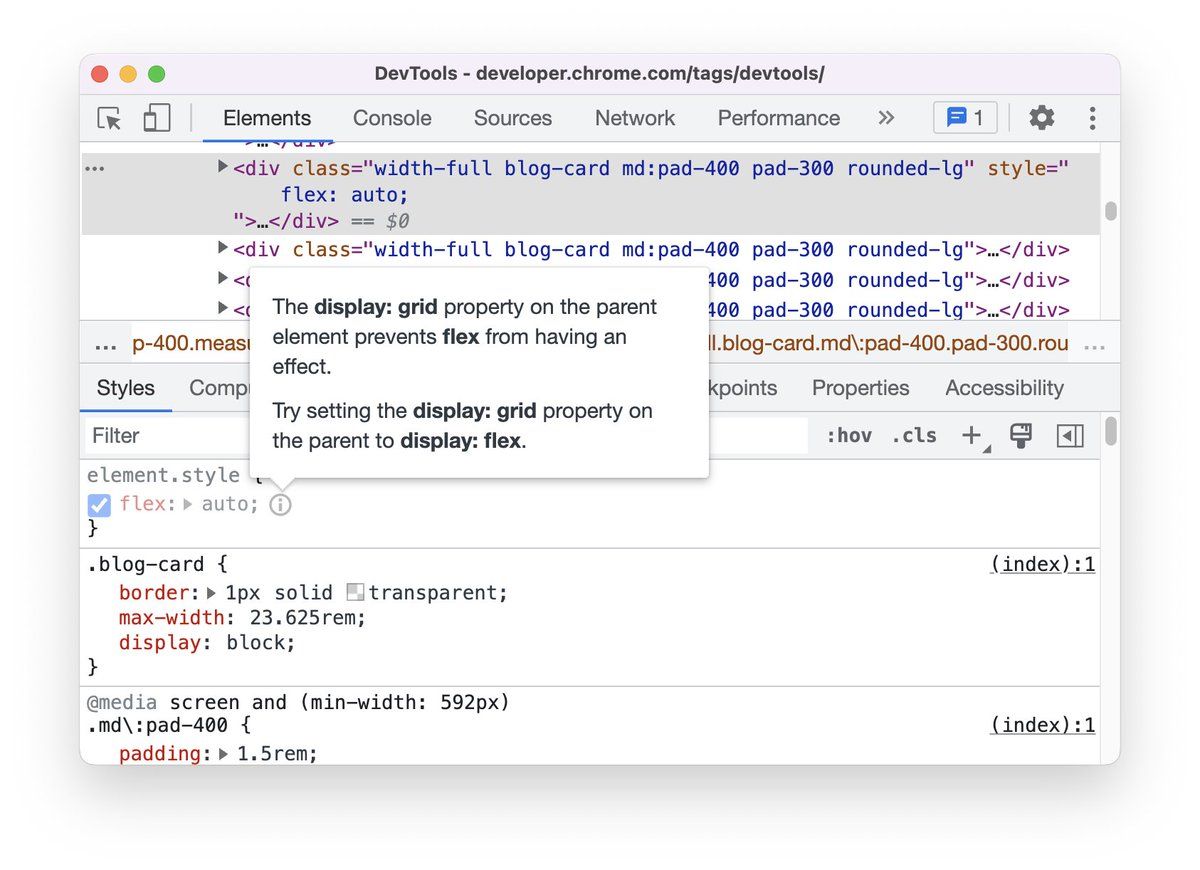Toggle the :hov element state panel
Image resolution: width=1200 pixels, height=870 pixels.
[849, 435]
